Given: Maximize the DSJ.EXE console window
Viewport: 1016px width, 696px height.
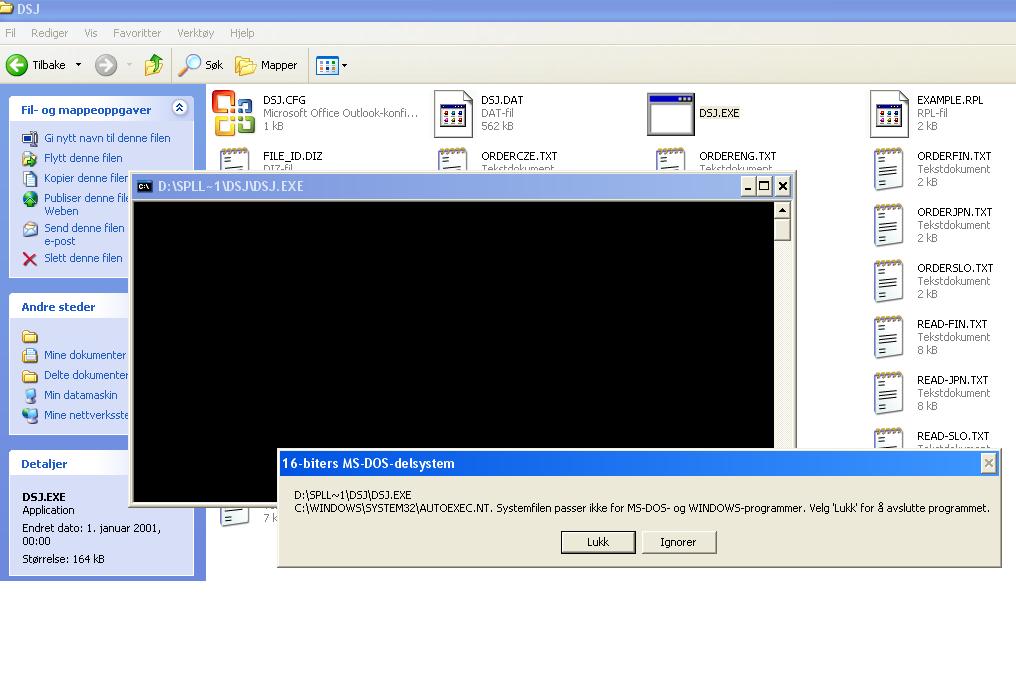Looking at the screenshot, I should click(765, 187).
